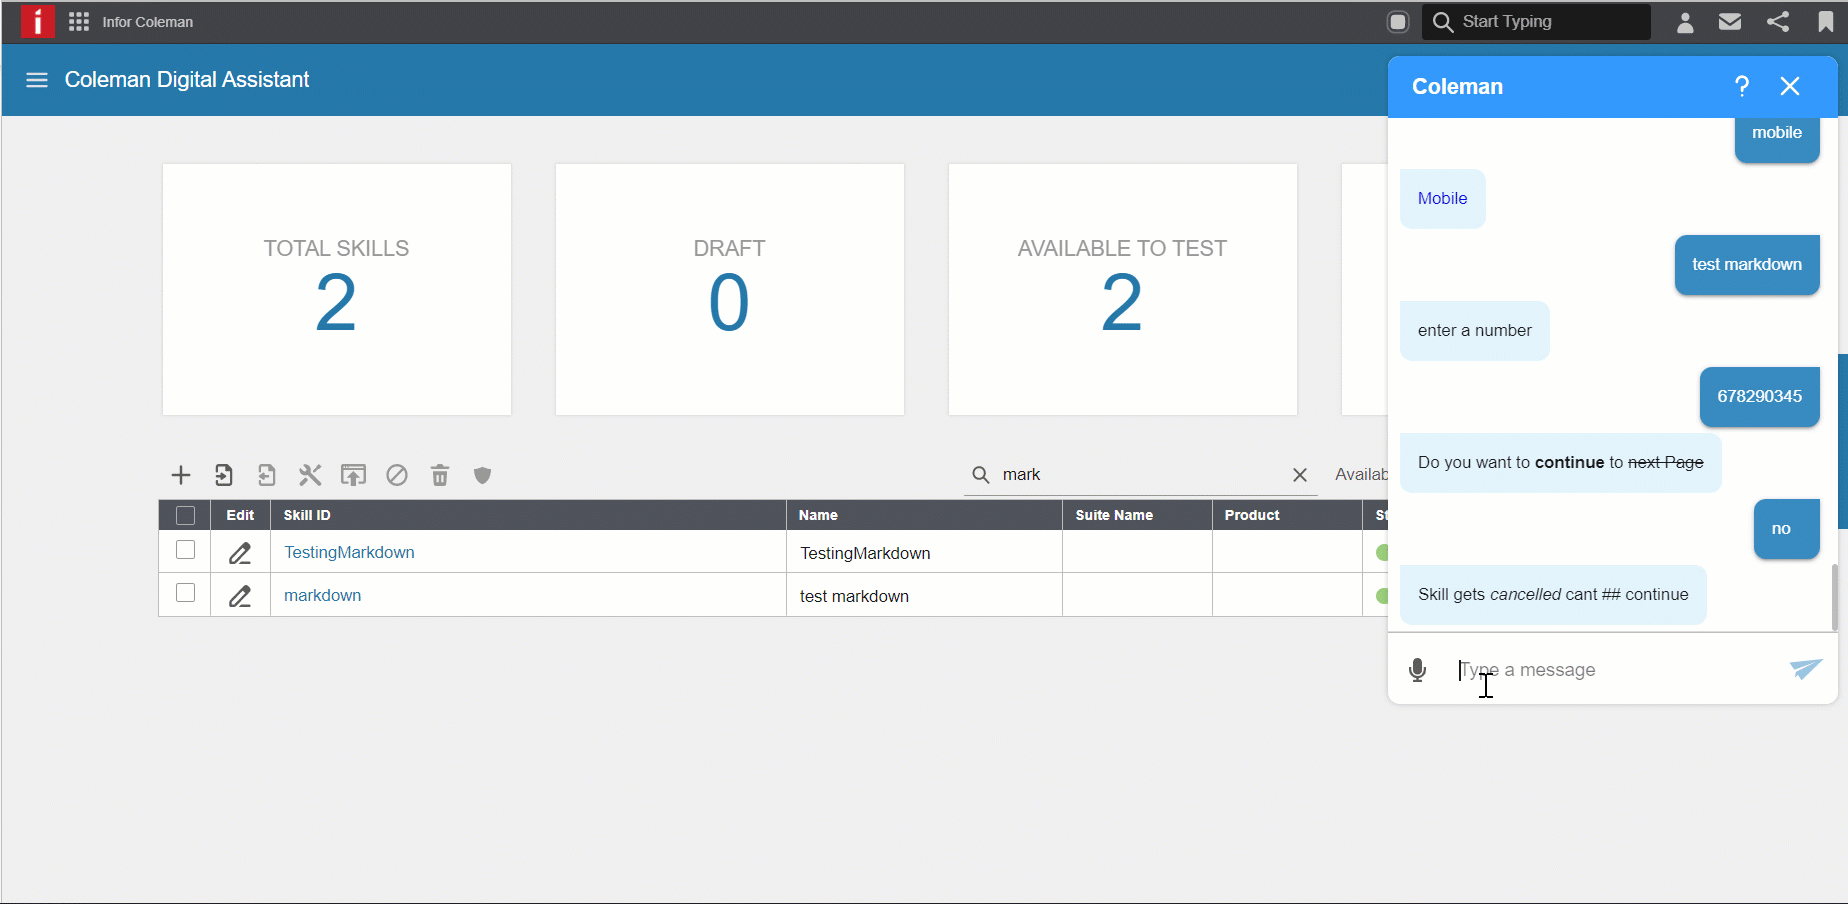Image resolution: width=1848 pixels, height=904 pixels.
Task: Add a new skill with plus icon
Action: (181, 475)
